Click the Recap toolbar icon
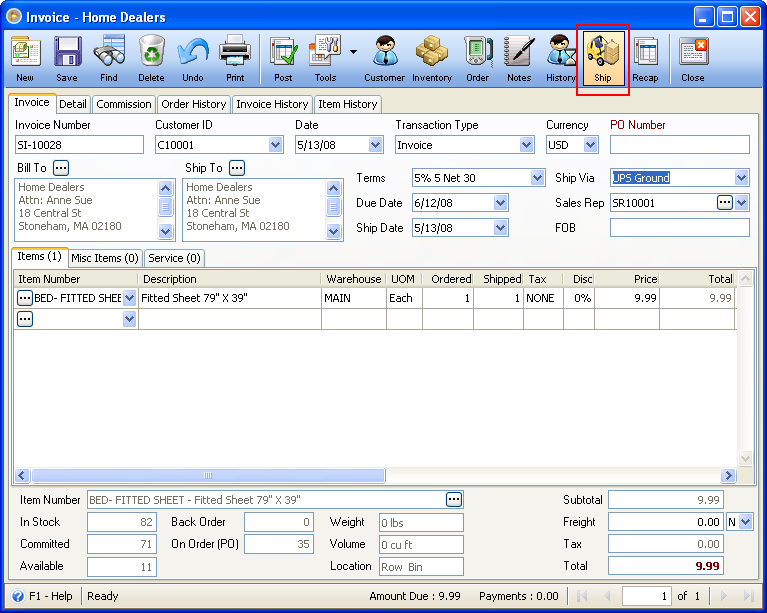The image size is (767, 613). tap(645, 59)
